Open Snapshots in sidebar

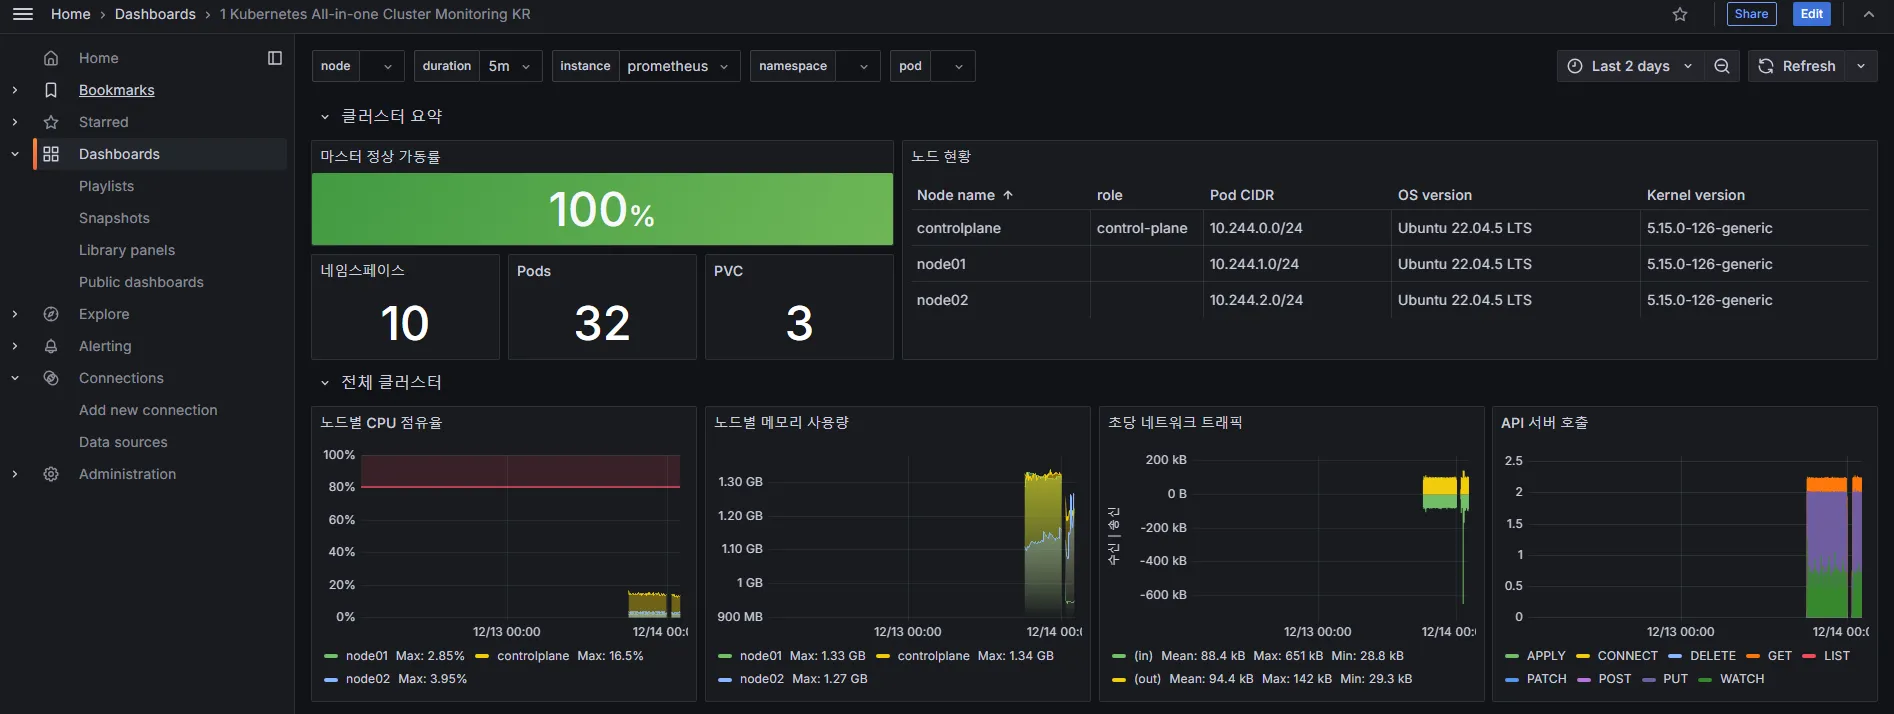(114, 218)
